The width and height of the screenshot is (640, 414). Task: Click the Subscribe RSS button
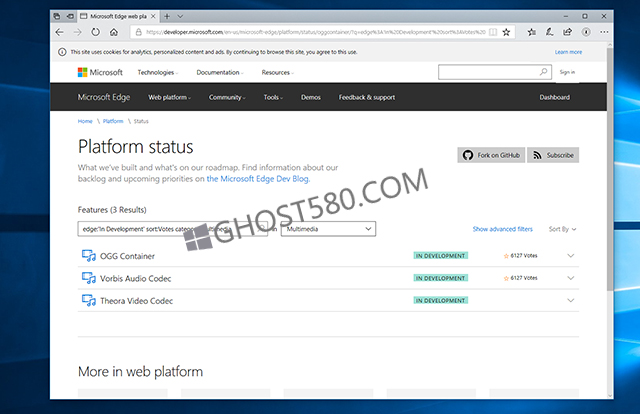[553, 155]
